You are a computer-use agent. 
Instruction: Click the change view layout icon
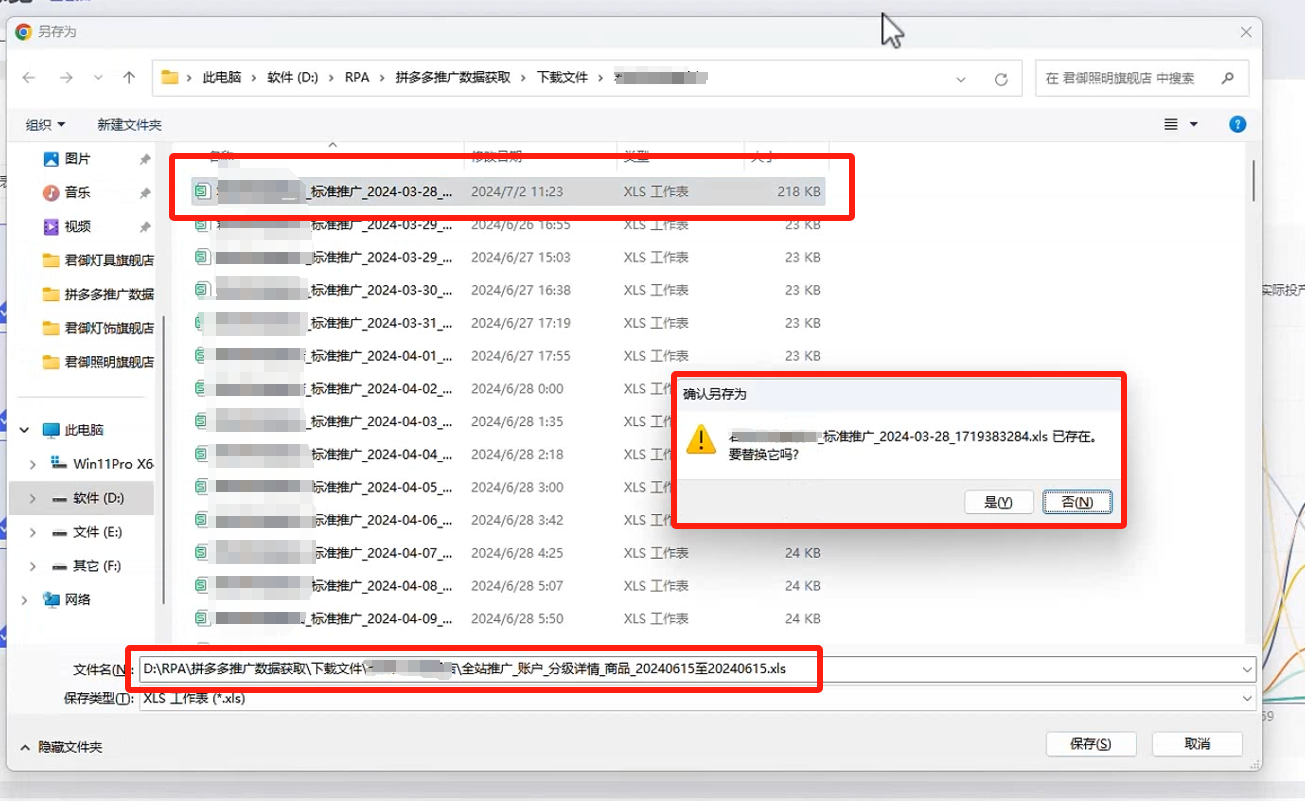pos(1171,125)
